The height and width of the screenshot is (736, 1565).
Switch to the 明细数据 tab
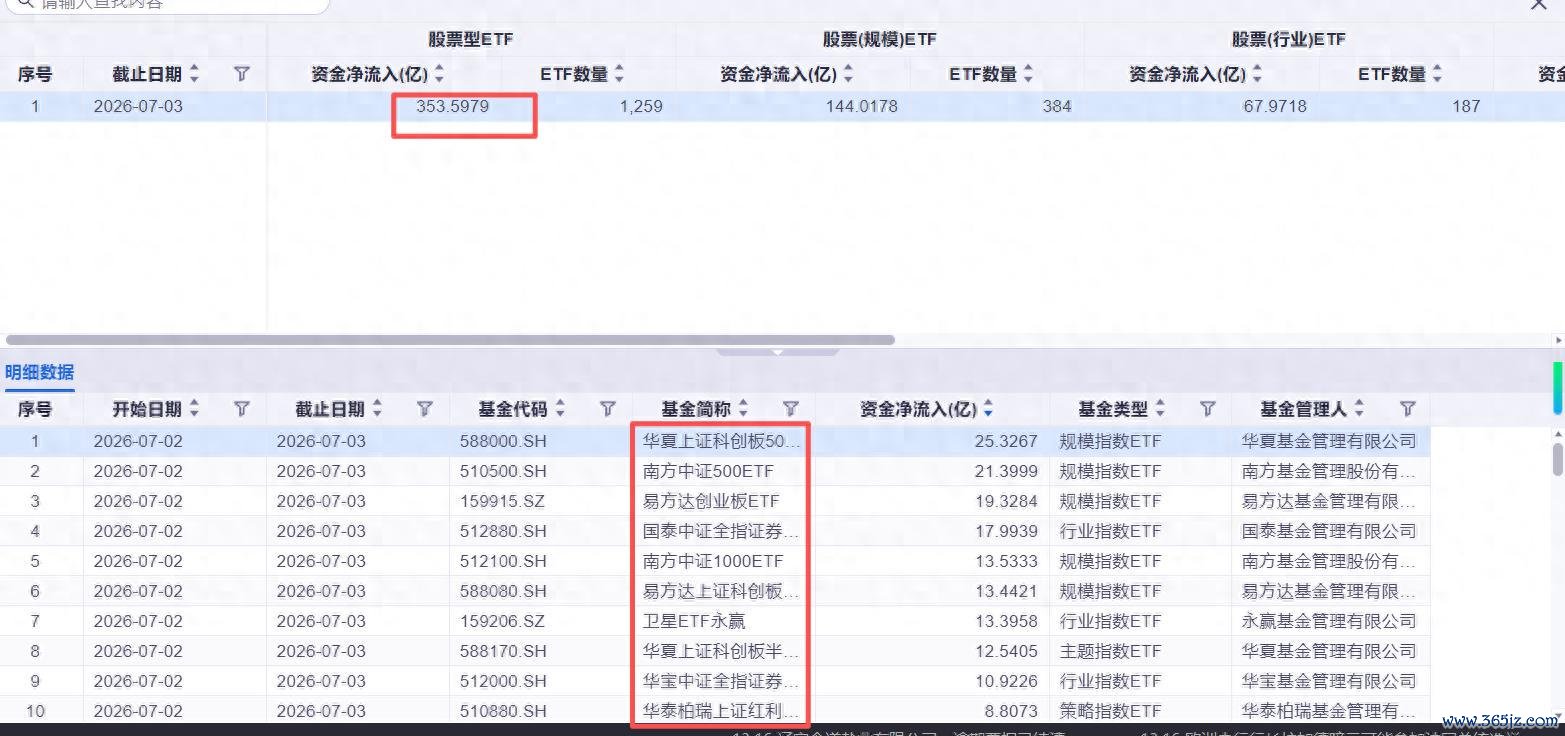39,372
